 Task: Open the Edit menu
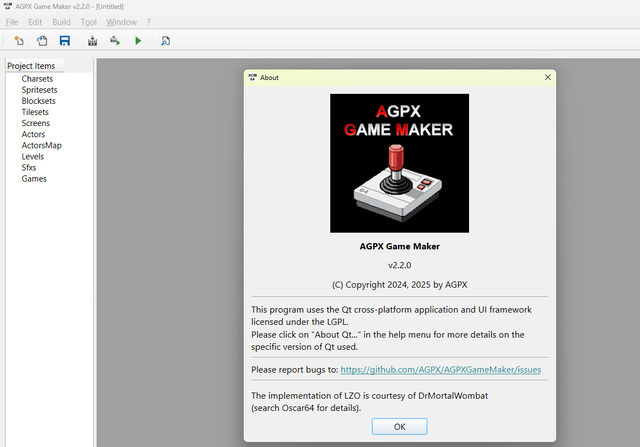pos(35,22)
